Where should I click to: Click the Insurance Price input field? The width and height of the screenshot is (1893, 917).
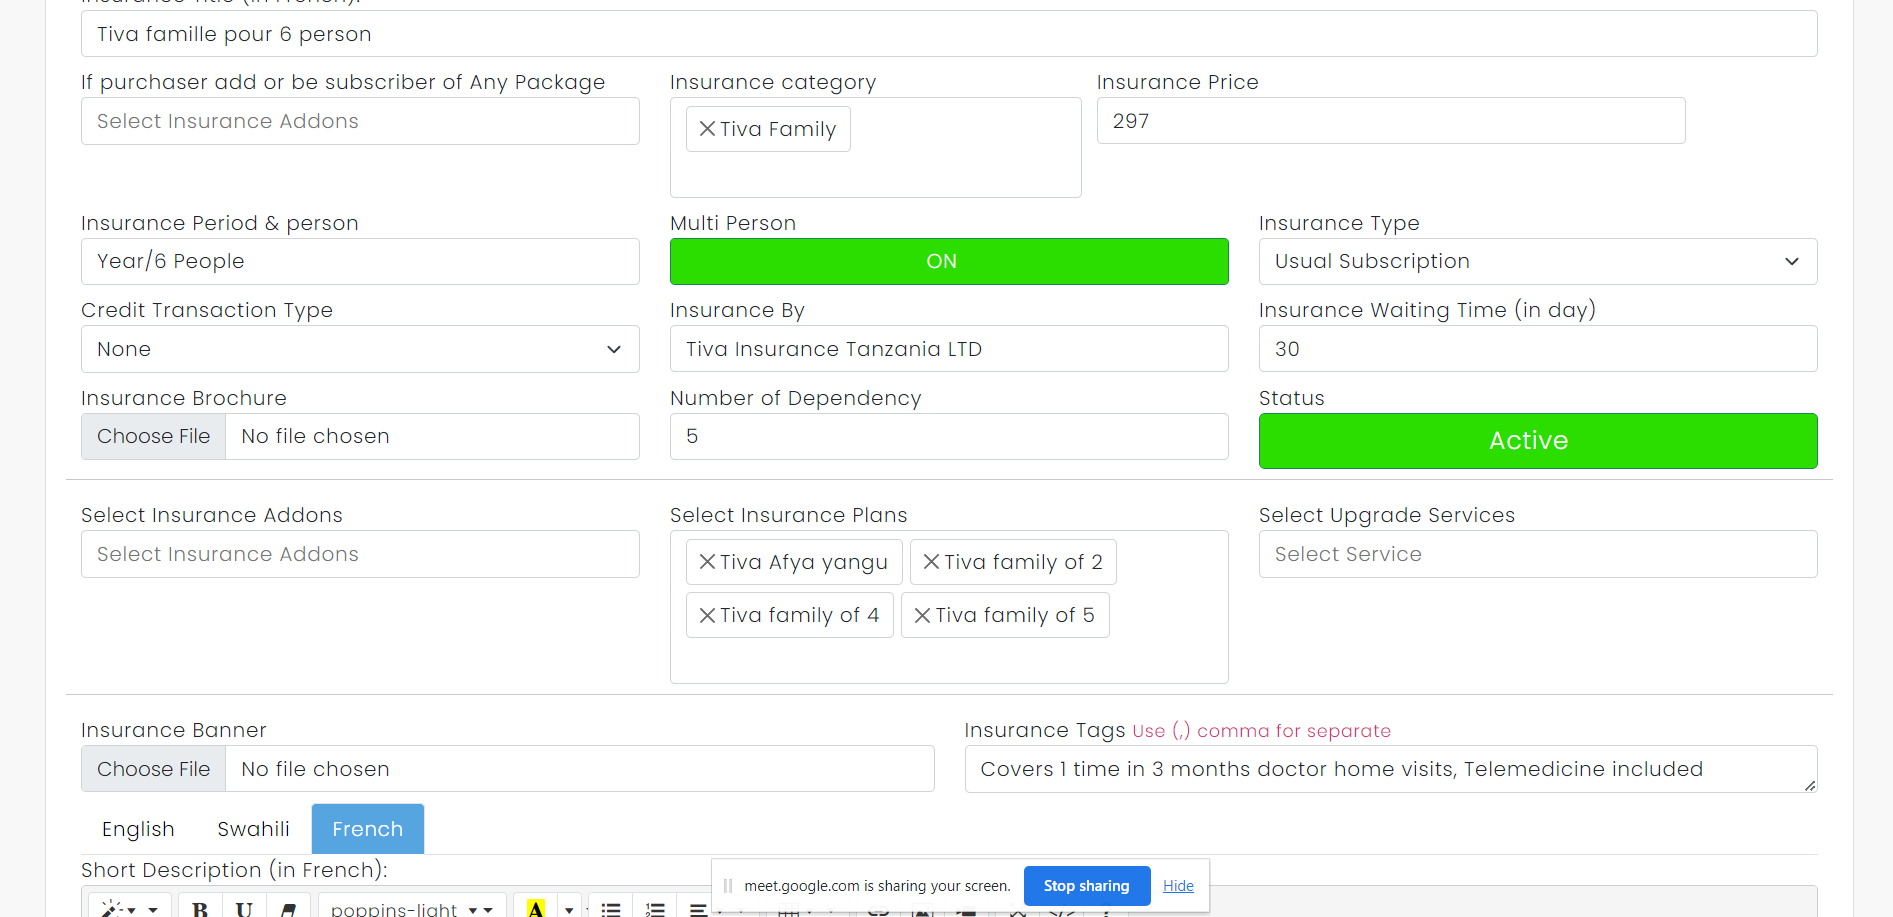pos(1390,121)
